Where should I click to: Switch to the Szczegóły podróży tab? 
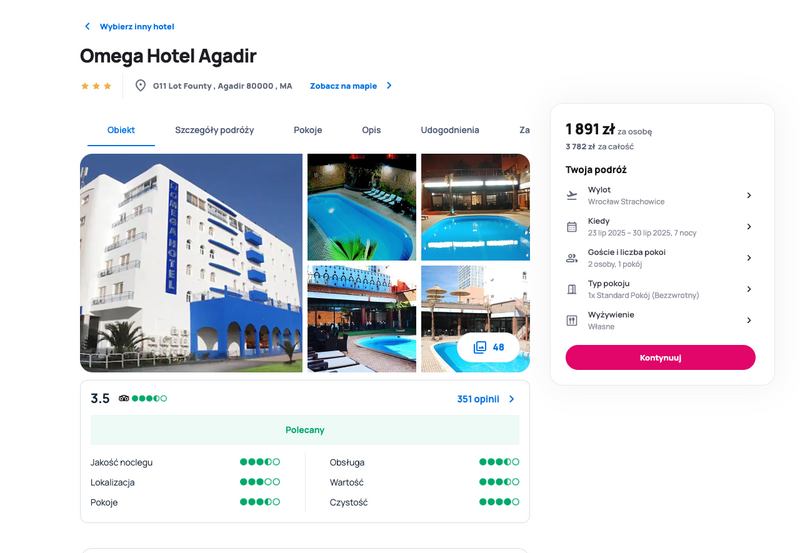pos(214,130)
